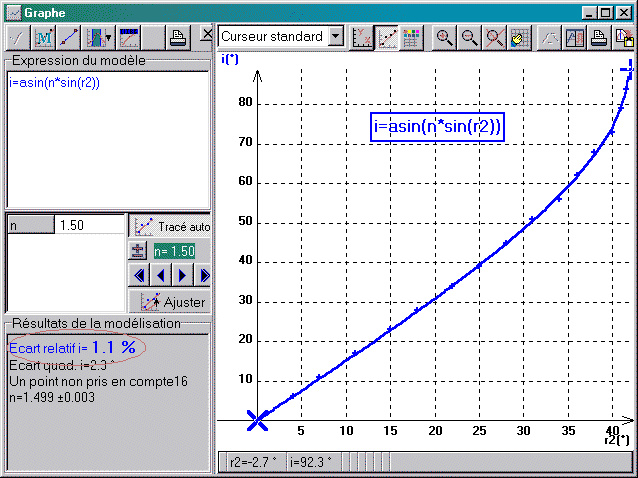
Task: Click the hand over grid icon
Action: (x=519, y=38)
